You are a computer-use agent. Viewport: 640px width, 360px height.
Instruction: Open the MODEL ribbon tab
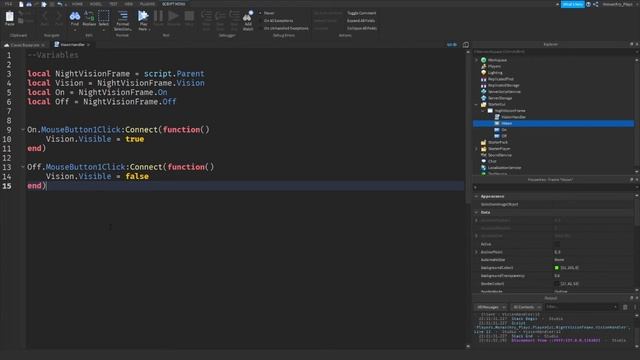point(96,4)
